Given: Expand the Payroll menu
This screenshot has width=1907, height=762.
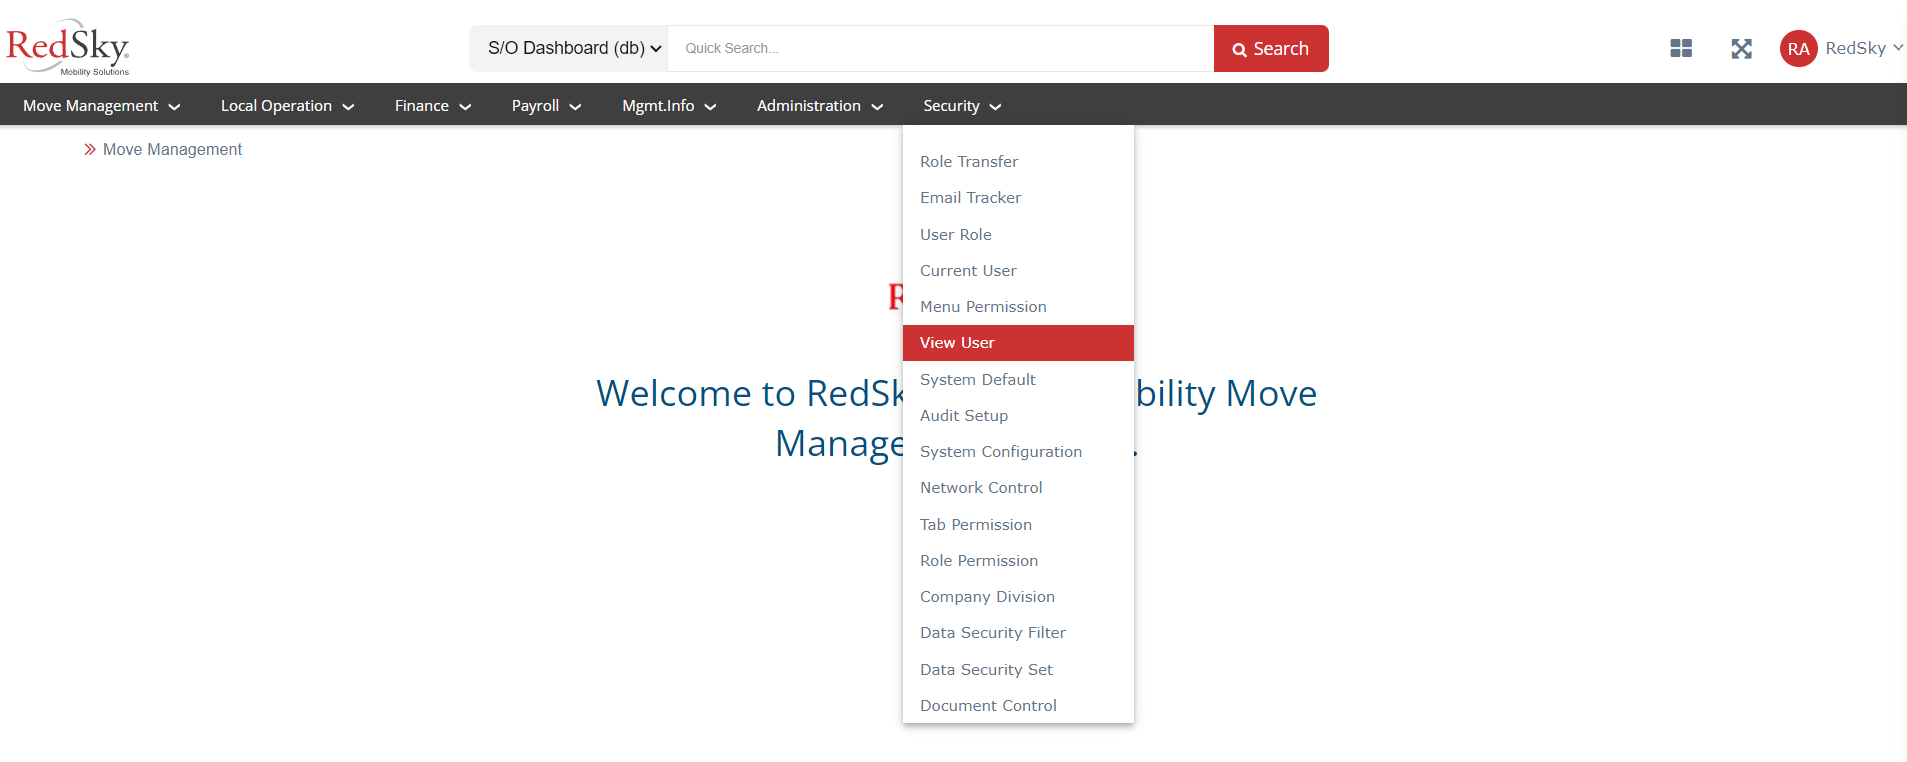Looking at the screenshot, I should [x=546, y=105].
